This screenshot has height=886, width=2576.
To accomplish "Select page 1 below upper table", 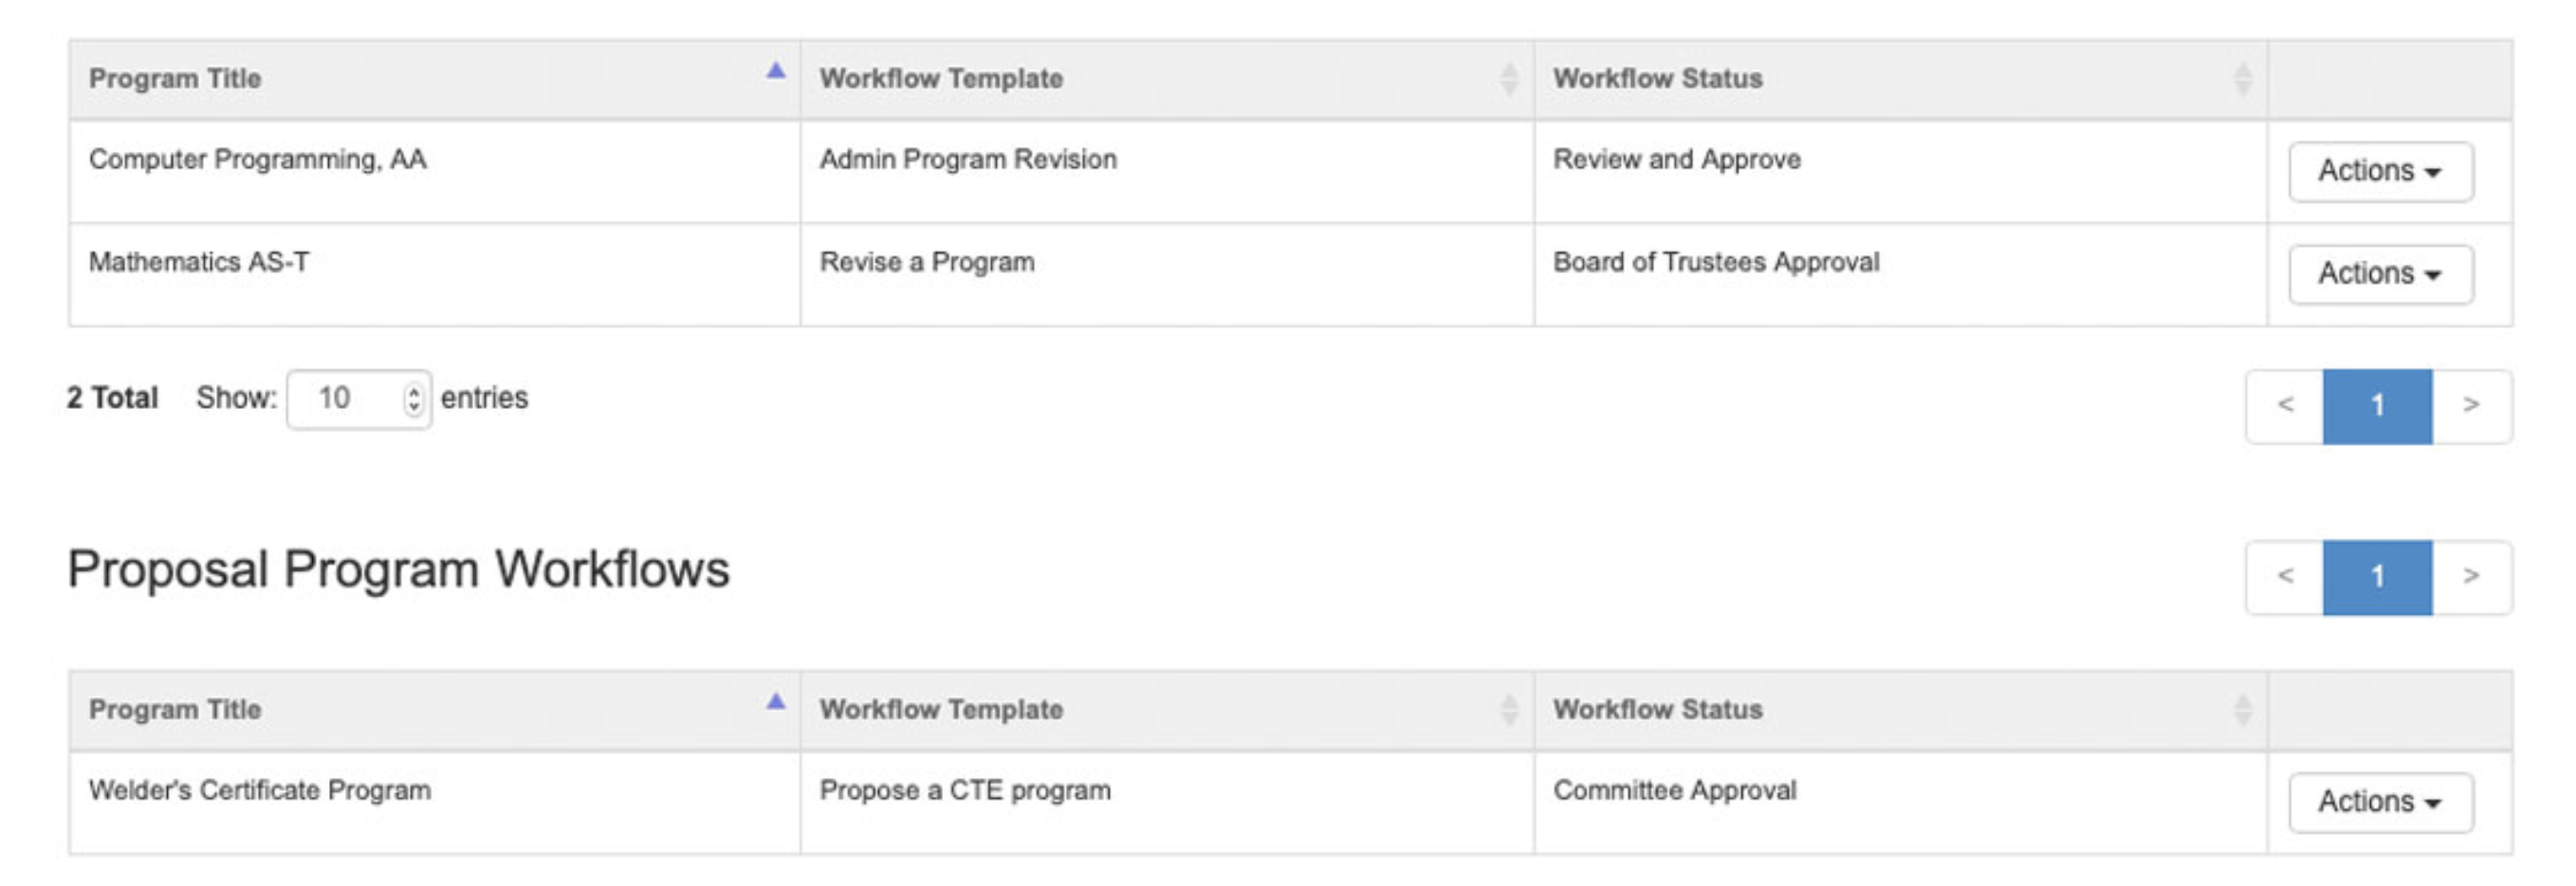I will pyautogui.click(x=2377, y=406).
